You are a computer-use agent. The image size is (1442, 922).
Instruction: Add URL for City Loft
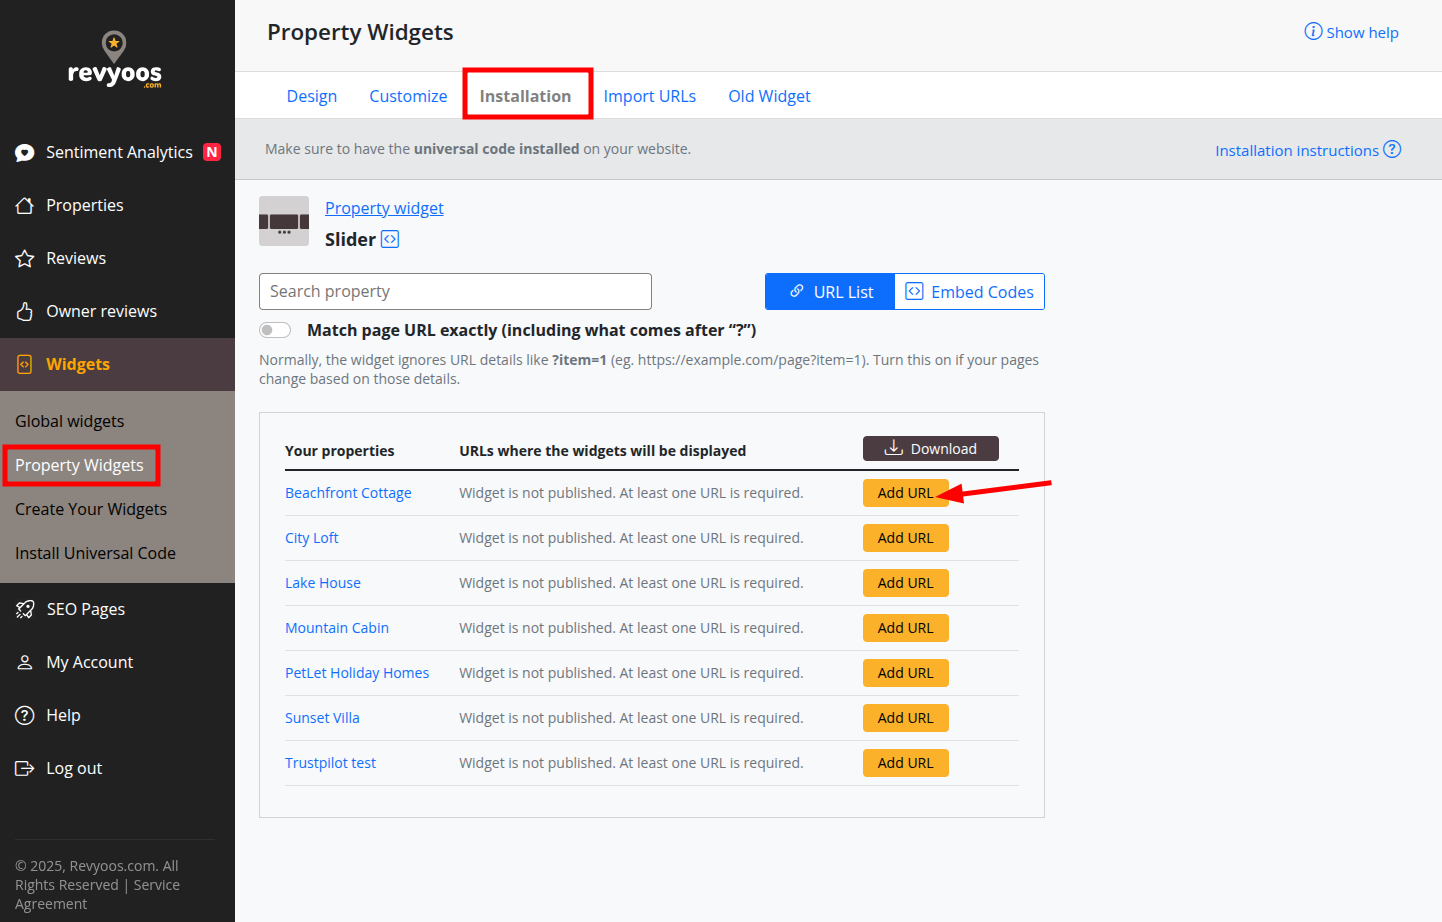pyautogui.click(x=906, y=538)
